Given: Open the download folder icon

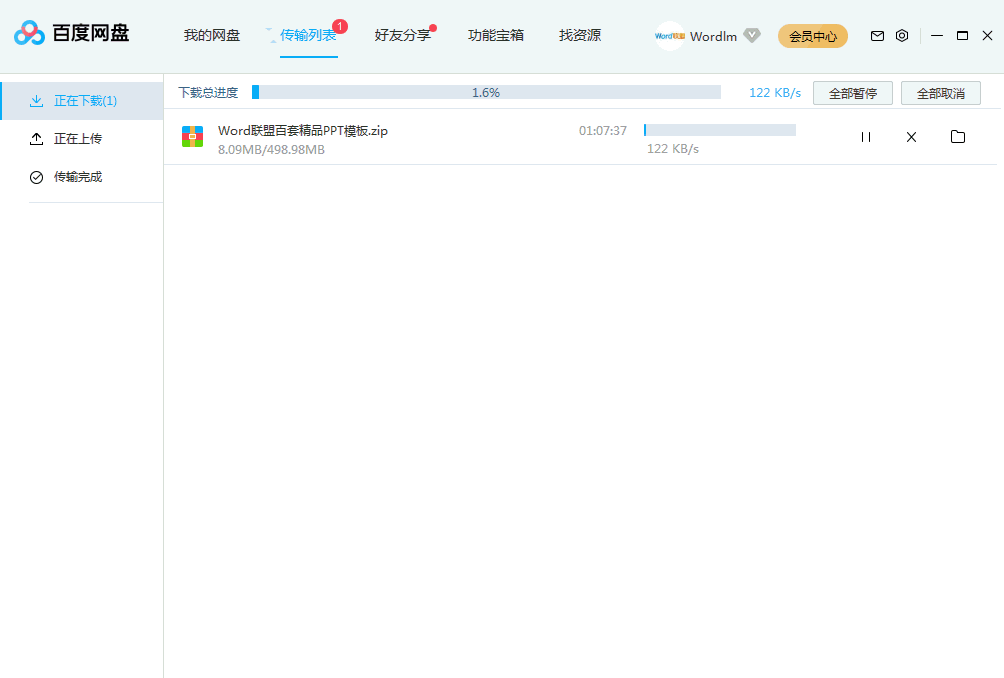Looking at the screenshot, I should click(958, 136).
